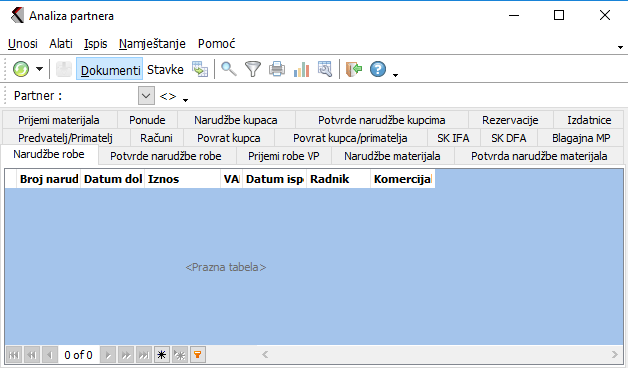Click the green refresh icon
This screenshot has width=628, height=368.
21,69
